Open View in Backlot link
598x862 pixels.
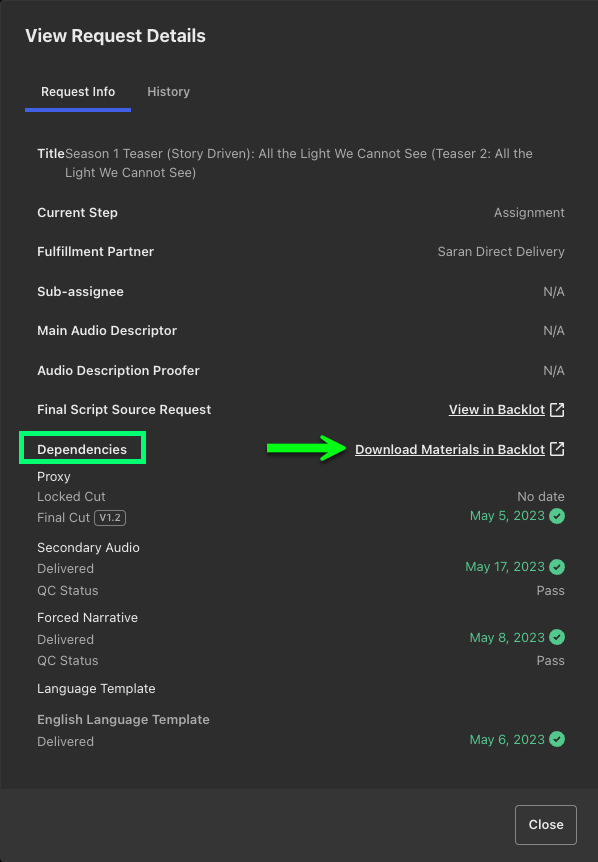coord(496,410)
